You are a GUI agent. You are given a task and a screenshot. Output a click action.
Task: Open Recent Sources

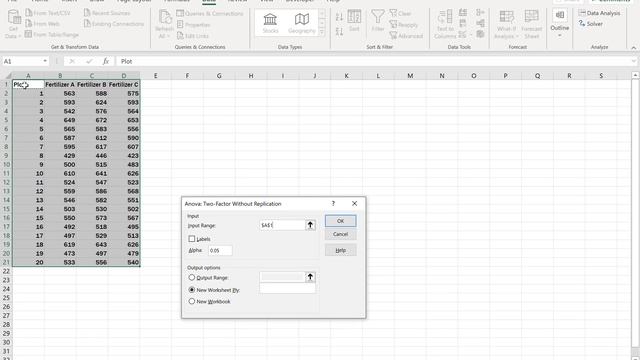point(107,13)
